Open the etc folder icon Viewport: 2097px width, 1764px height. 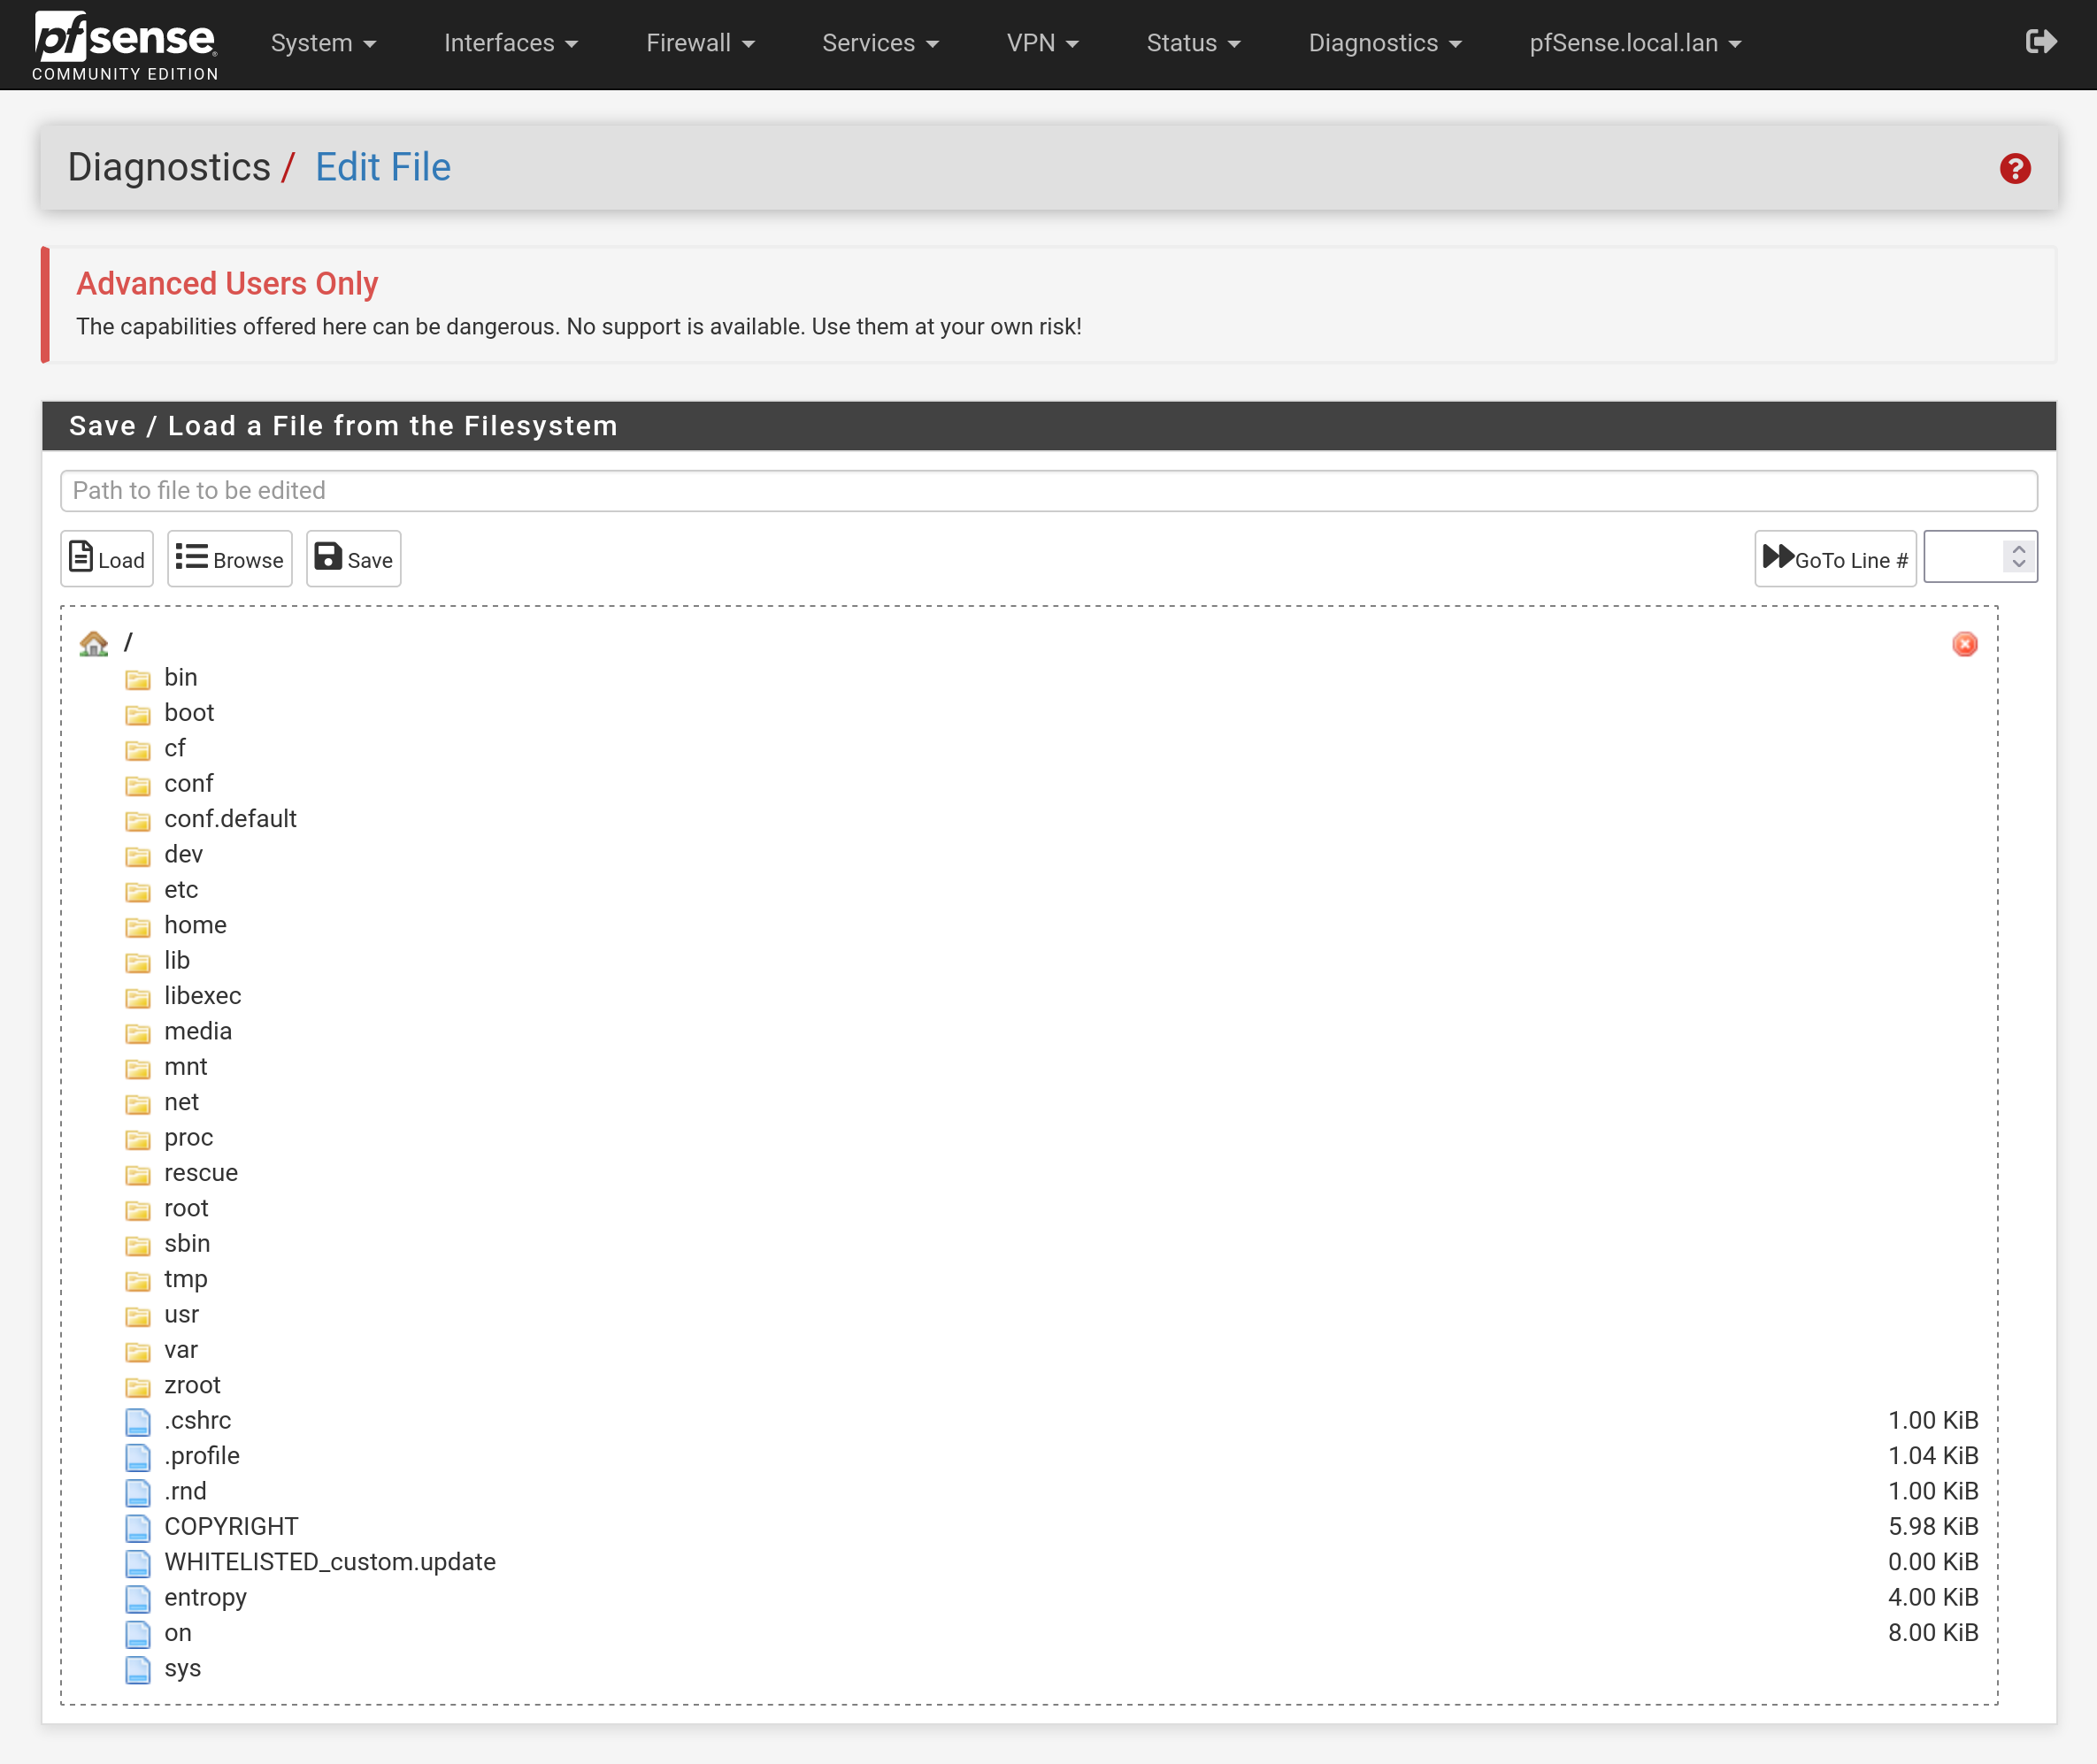coord(138,892)
